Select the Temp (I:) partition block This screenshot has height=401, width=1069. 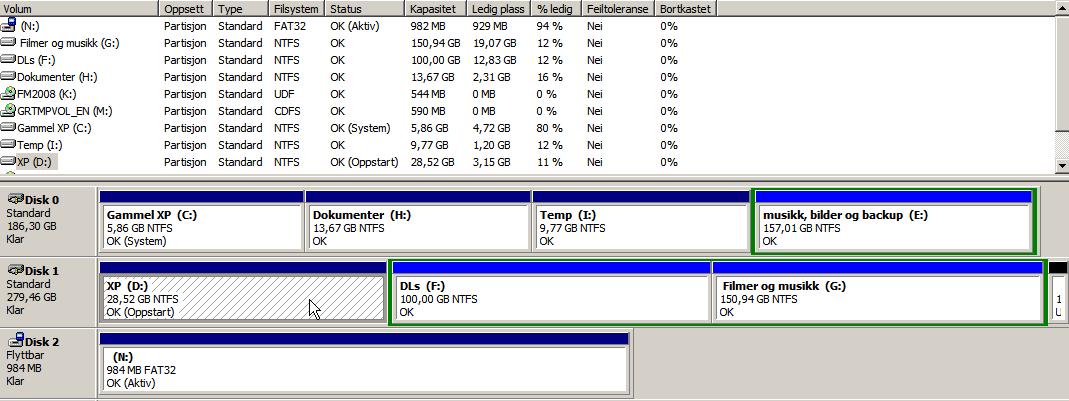pos(641,222)
